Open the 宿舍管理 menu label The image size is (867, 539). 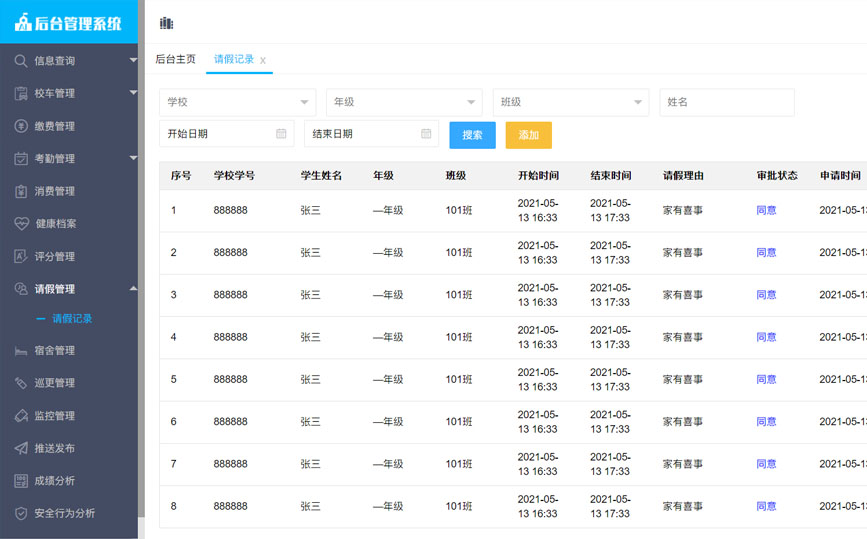55,350
